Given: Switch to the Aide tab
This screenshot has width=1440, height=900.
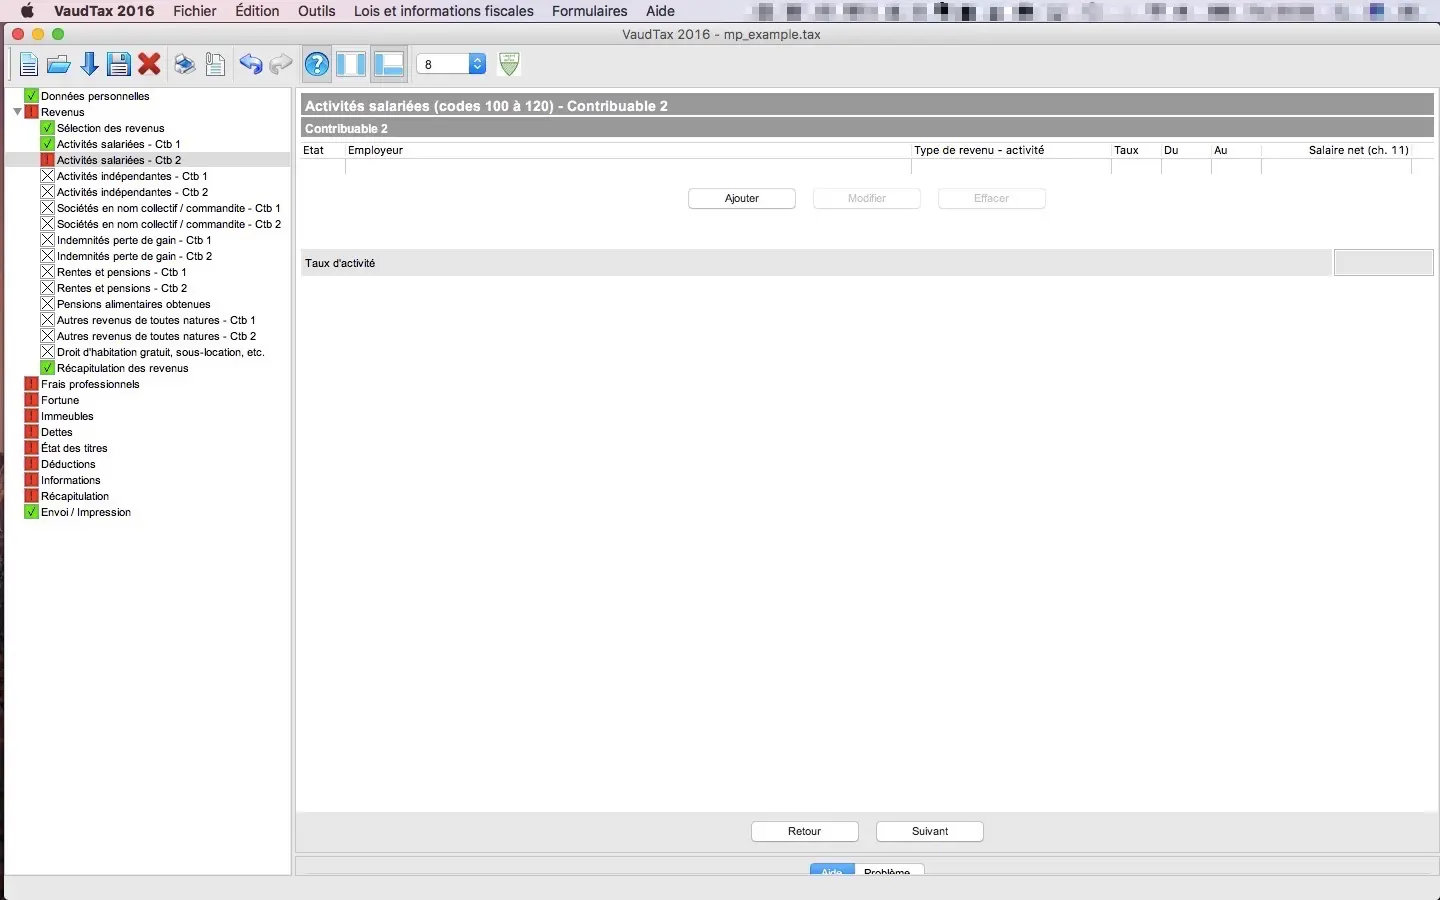Looking at the screenshot, I should pos(832,870).
